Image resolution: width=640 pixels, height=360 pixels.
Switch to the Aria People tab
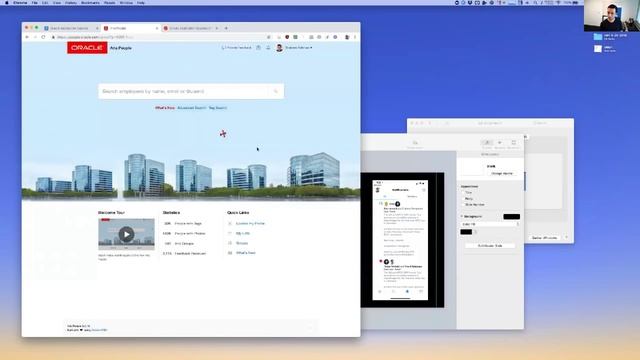[131, 28]
